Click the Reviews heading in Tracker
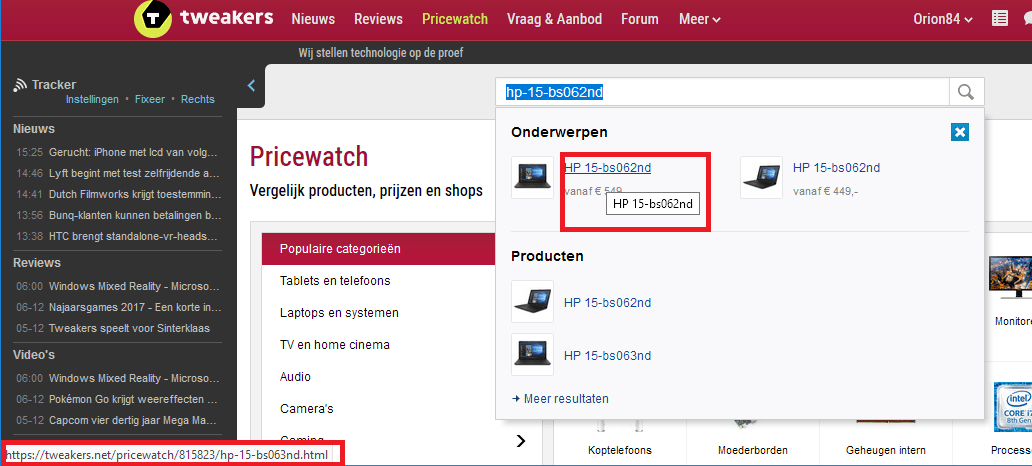Screen dimensions: 1032x466 coord(37,263)
